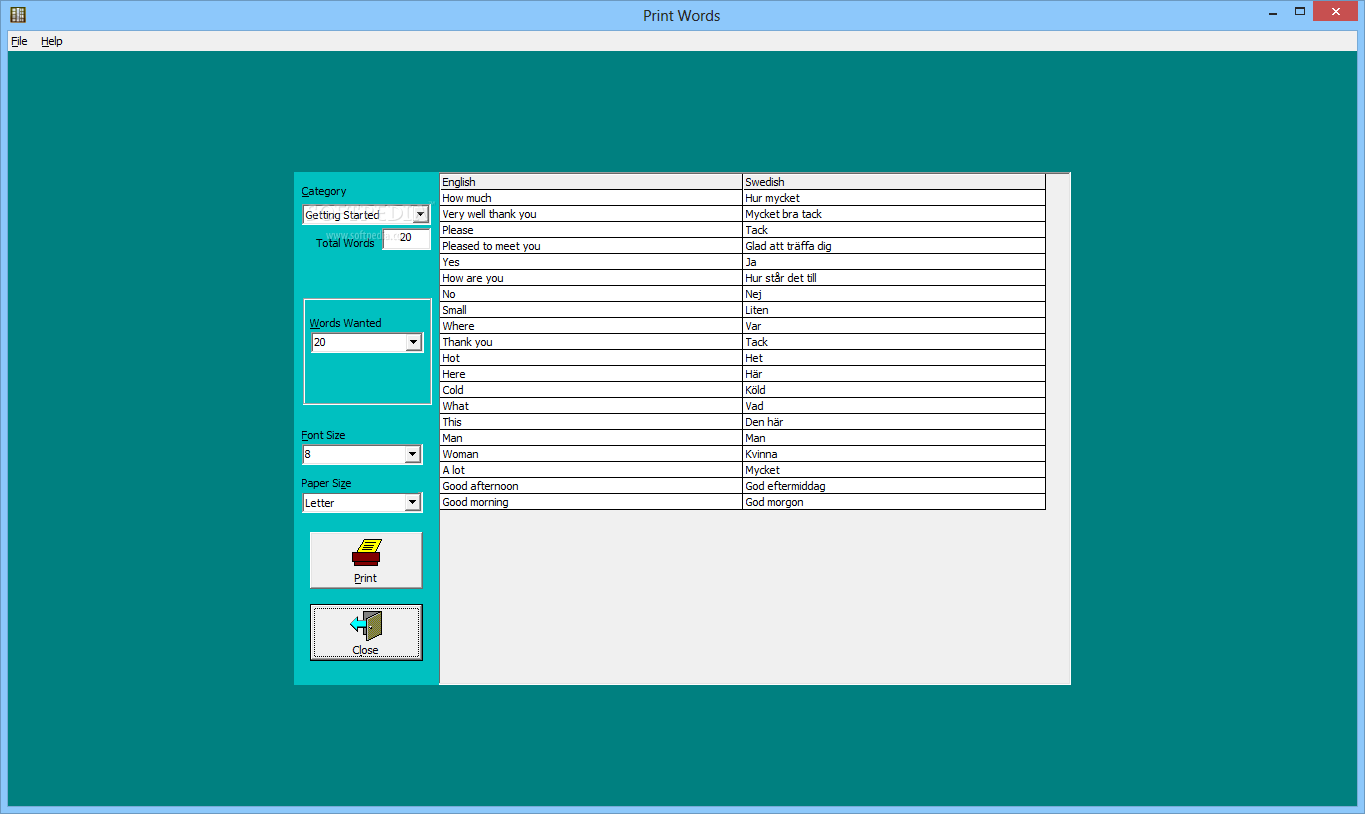Select the 'Thank you' cell
The image size is (1365, 814).
pos(591,342)
